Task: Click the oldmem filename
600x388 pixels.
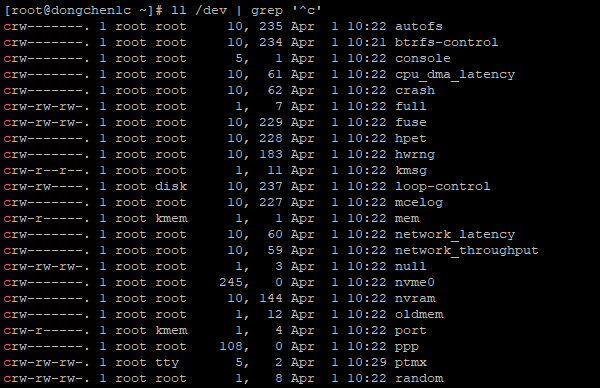Action: tap(419, 315)
